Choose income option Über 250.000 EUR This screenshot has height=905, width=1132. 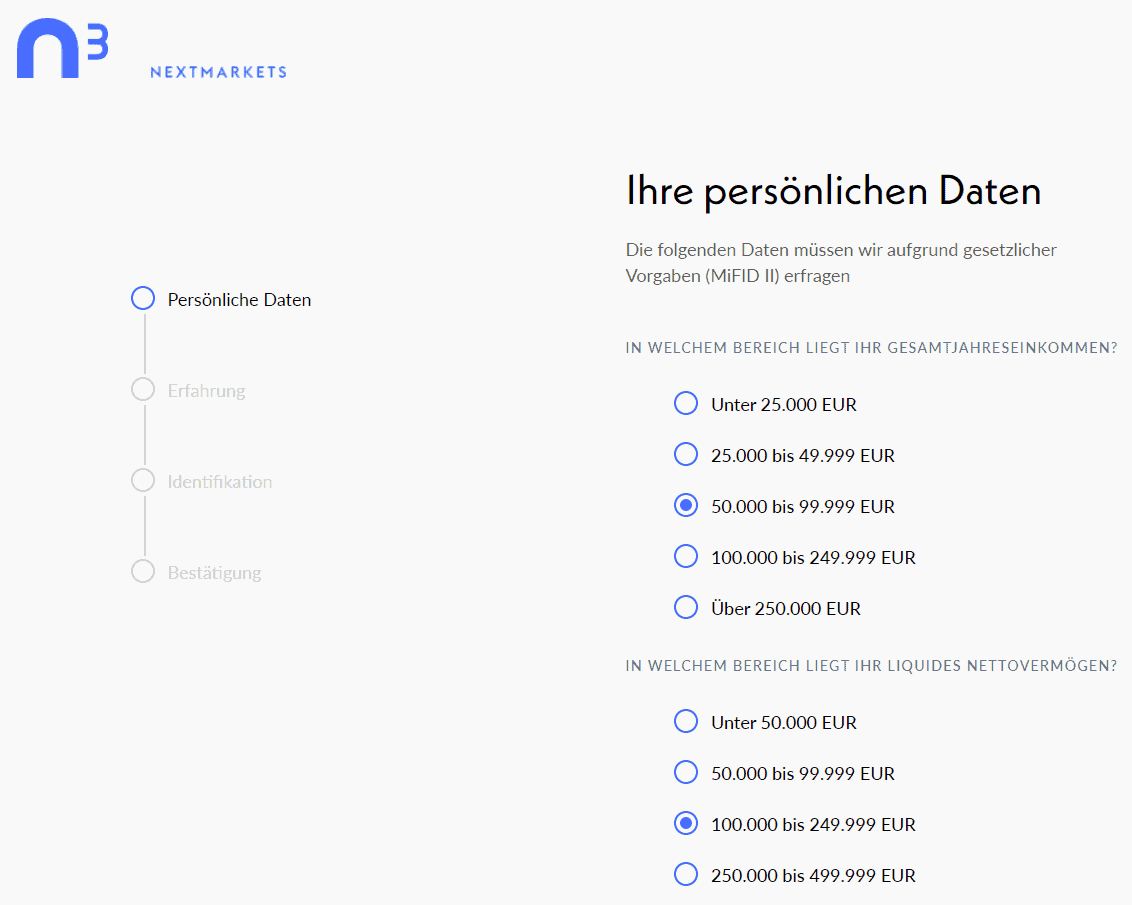click(x=686, y=608)
